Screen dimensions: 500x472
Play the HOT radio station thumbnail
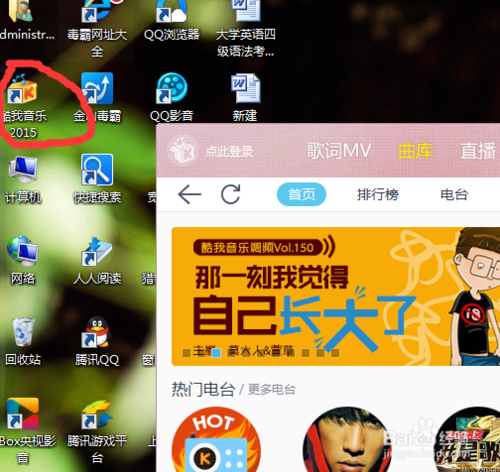tap(216, 440)
